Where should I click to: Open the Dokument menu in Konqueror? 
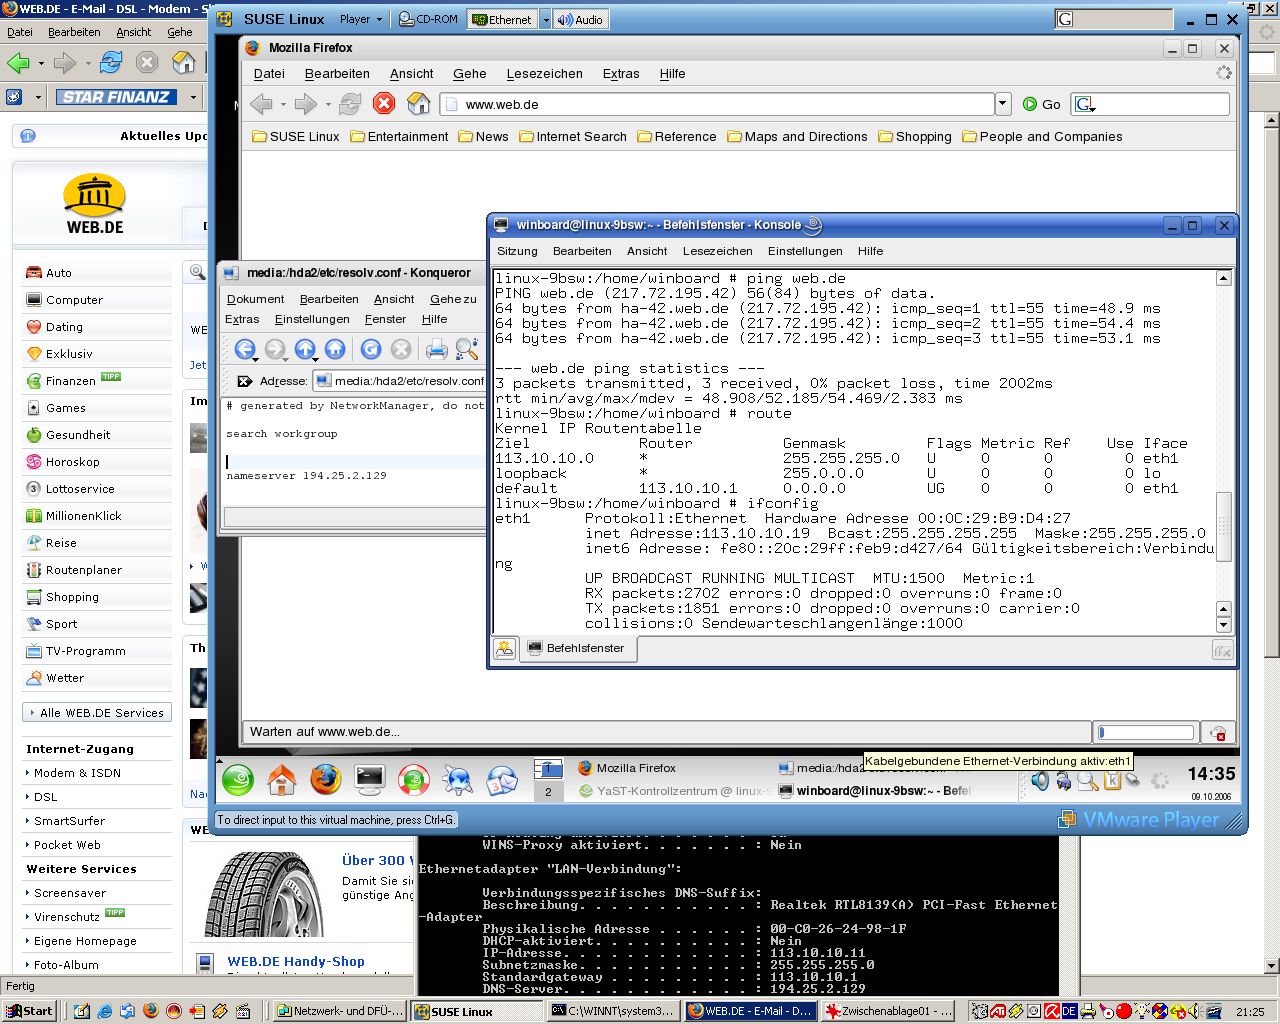coord(255,299)
